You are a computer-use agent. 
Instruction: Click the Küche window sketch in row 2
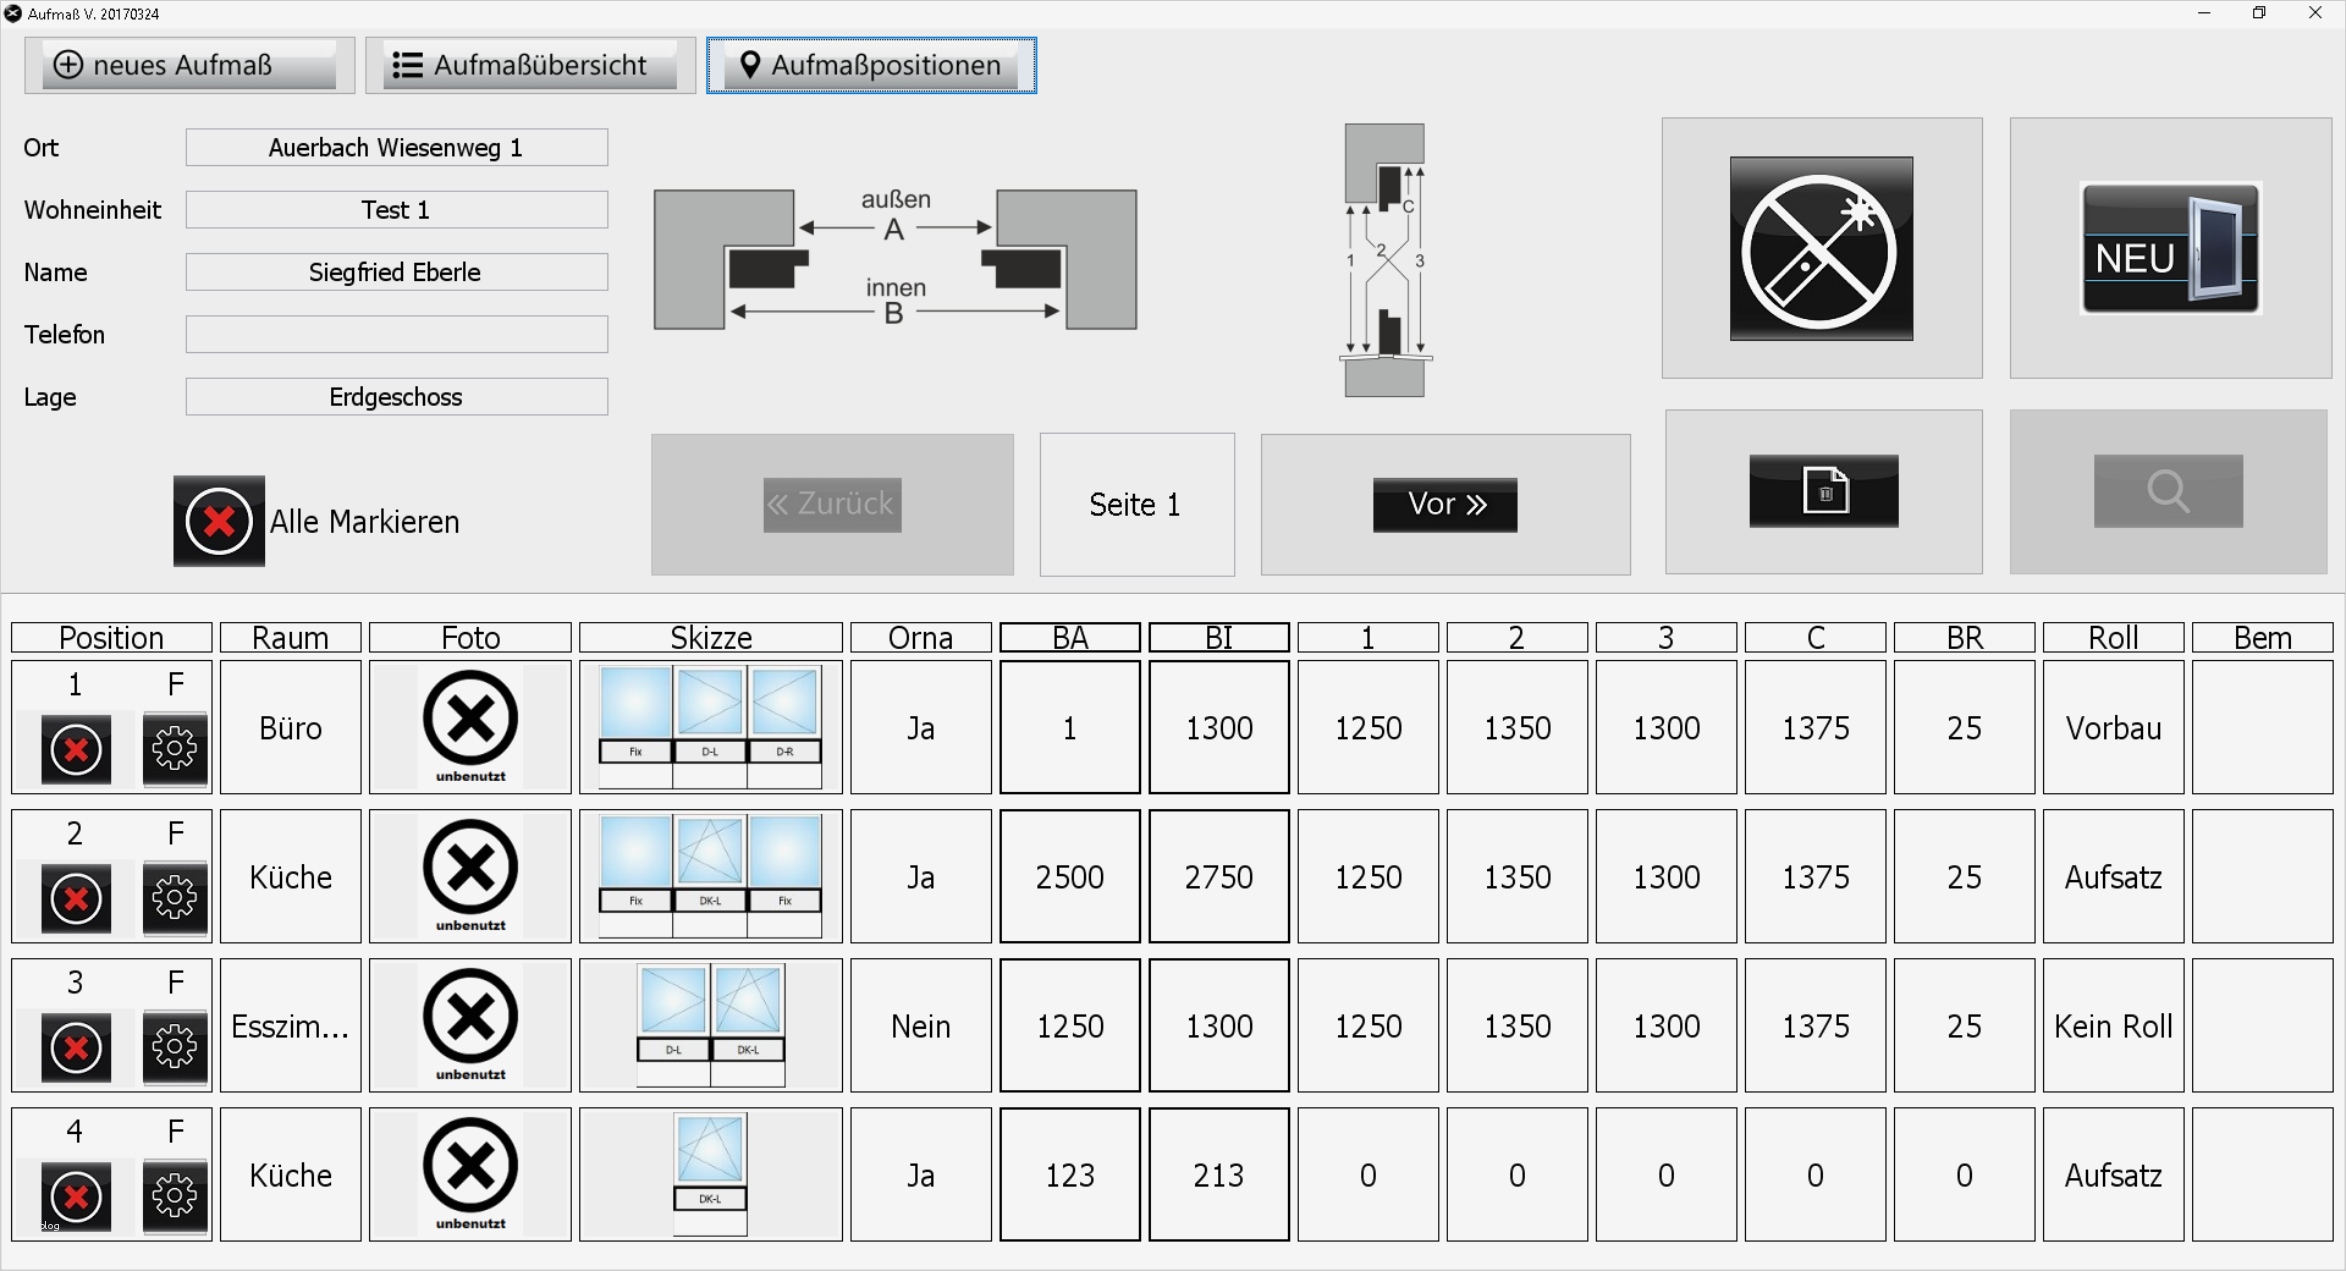click(710, 876)
